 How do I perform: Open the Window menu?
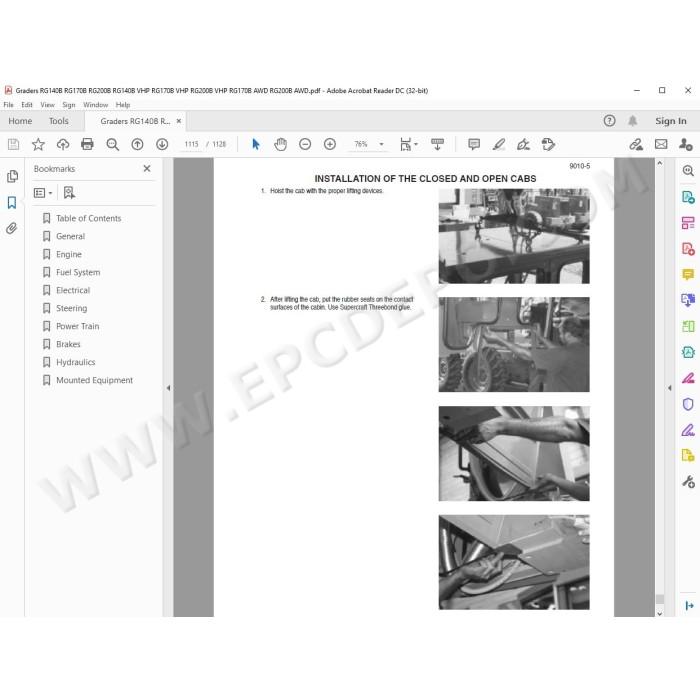tap(96, 104)
